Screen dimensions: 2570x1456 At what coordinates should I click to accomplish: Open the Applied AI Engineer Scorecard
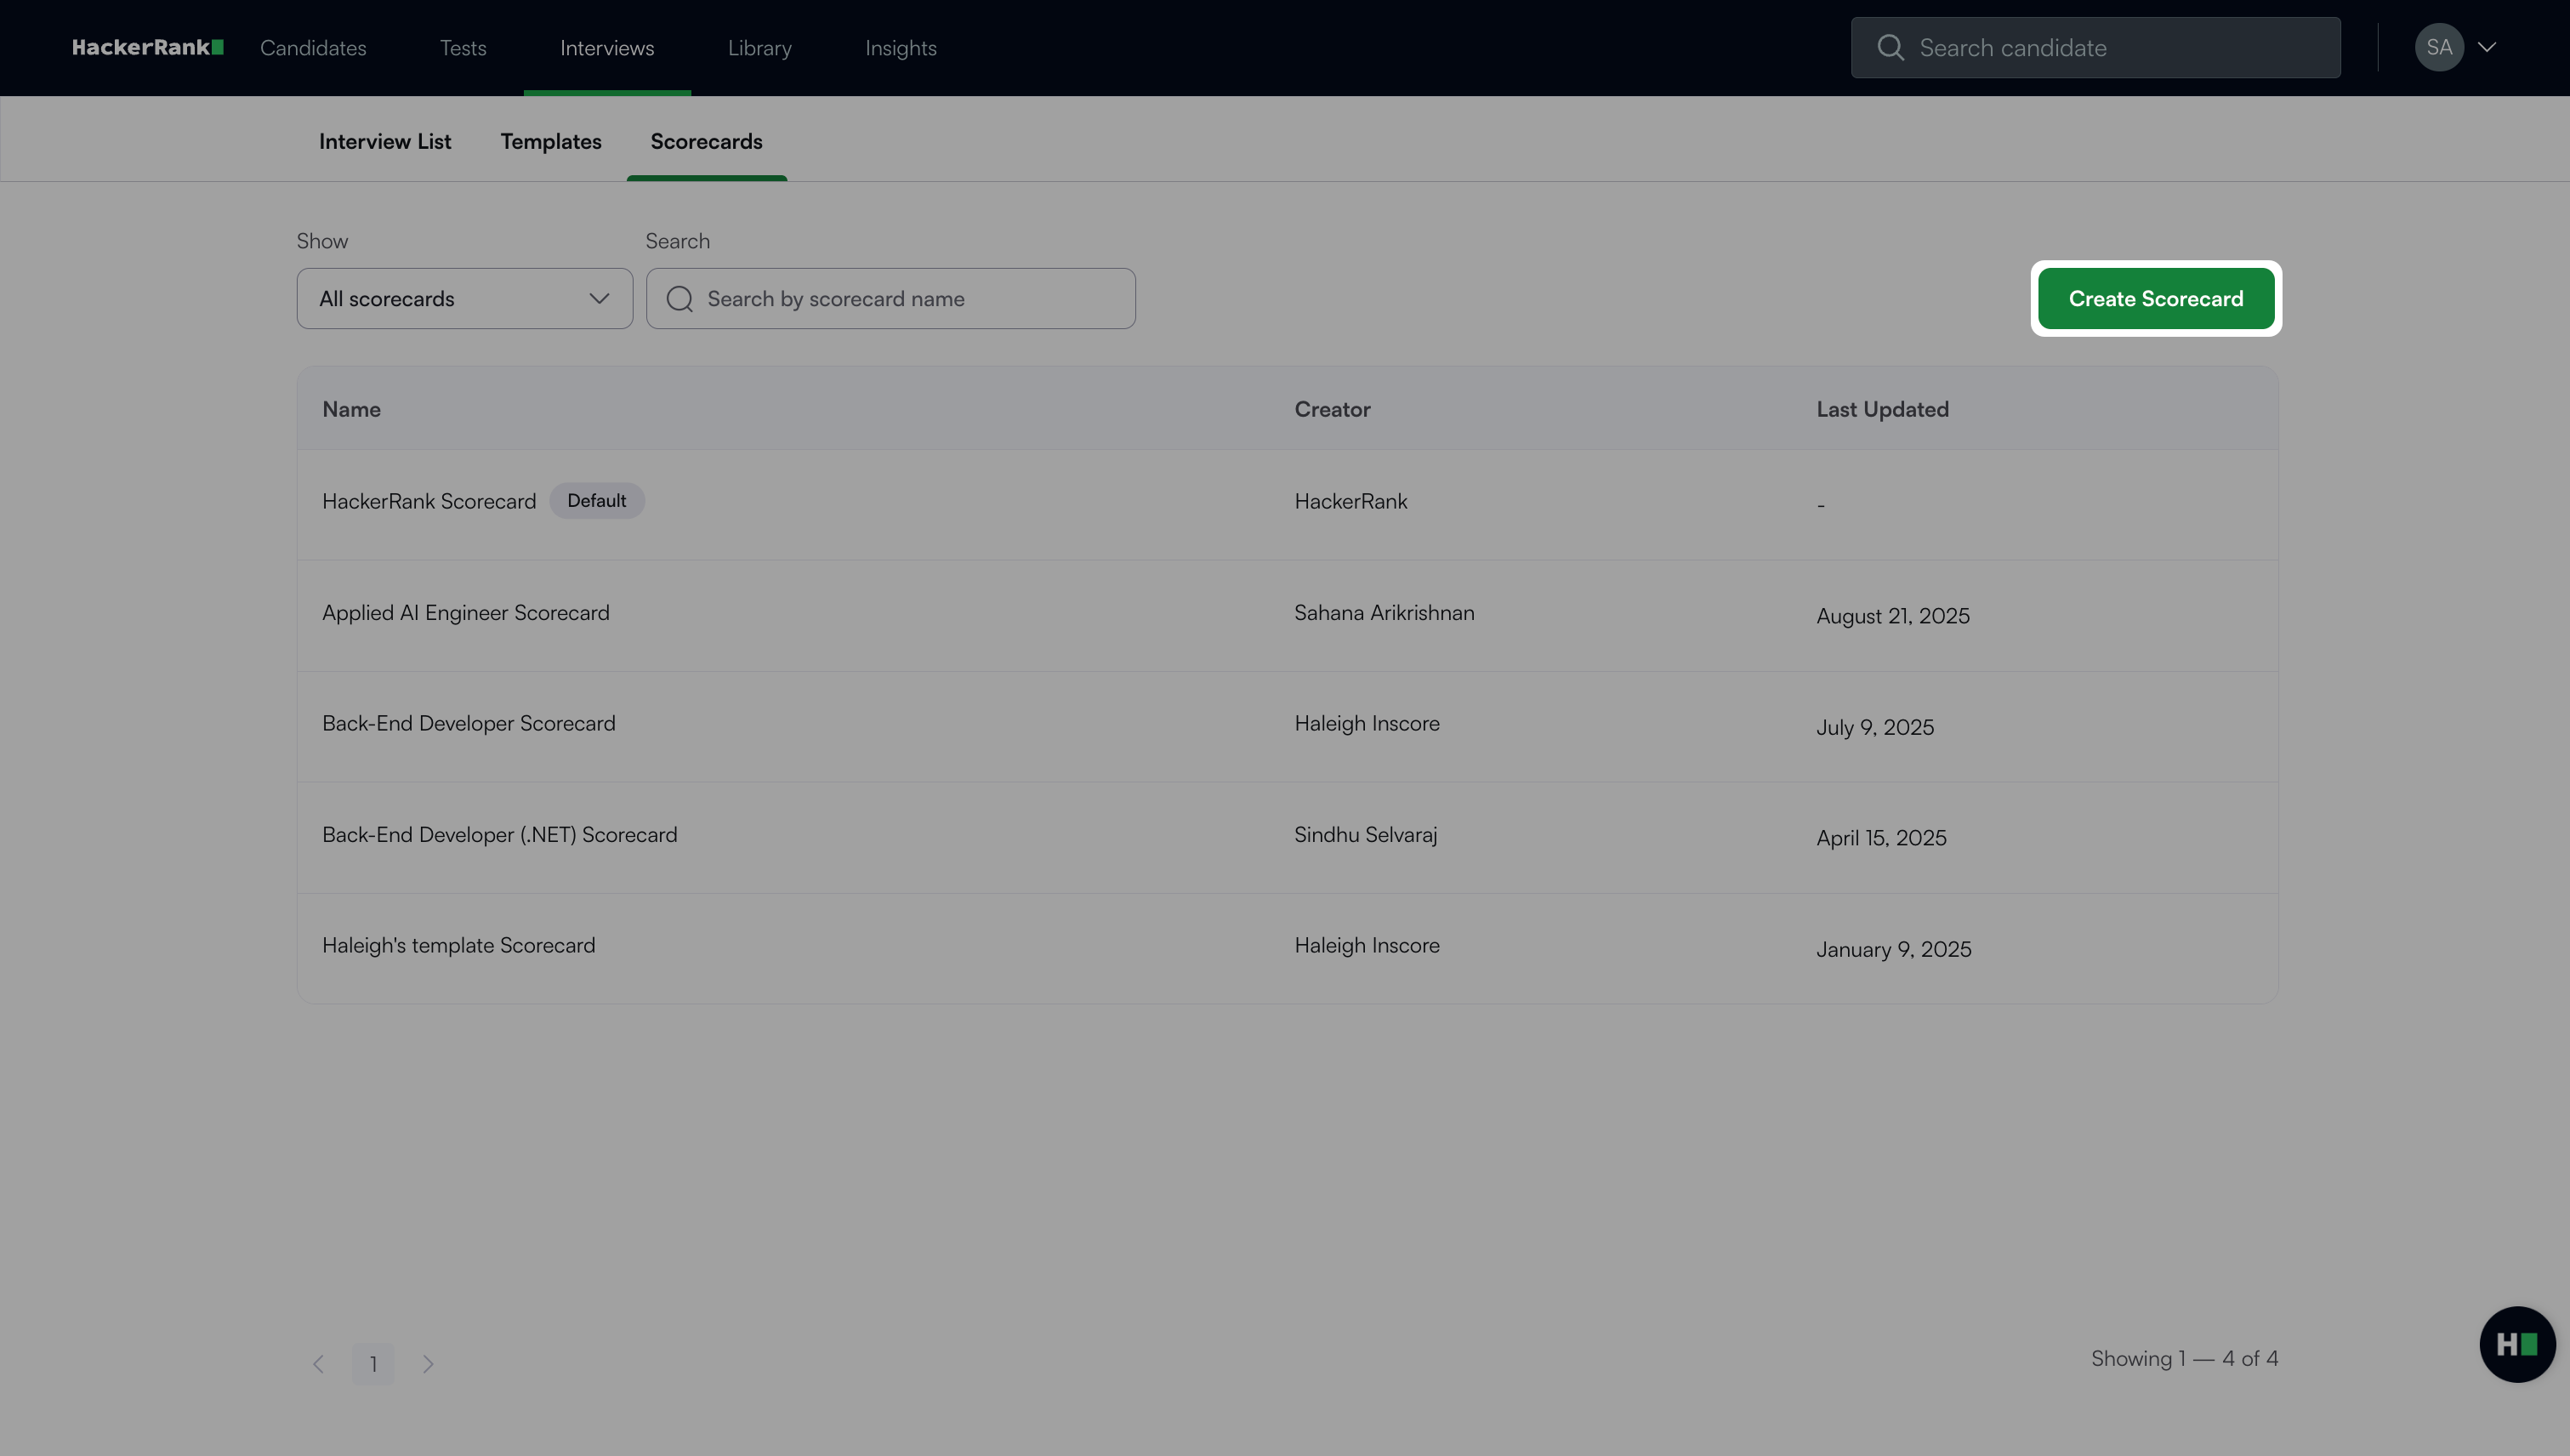(465, 613)
